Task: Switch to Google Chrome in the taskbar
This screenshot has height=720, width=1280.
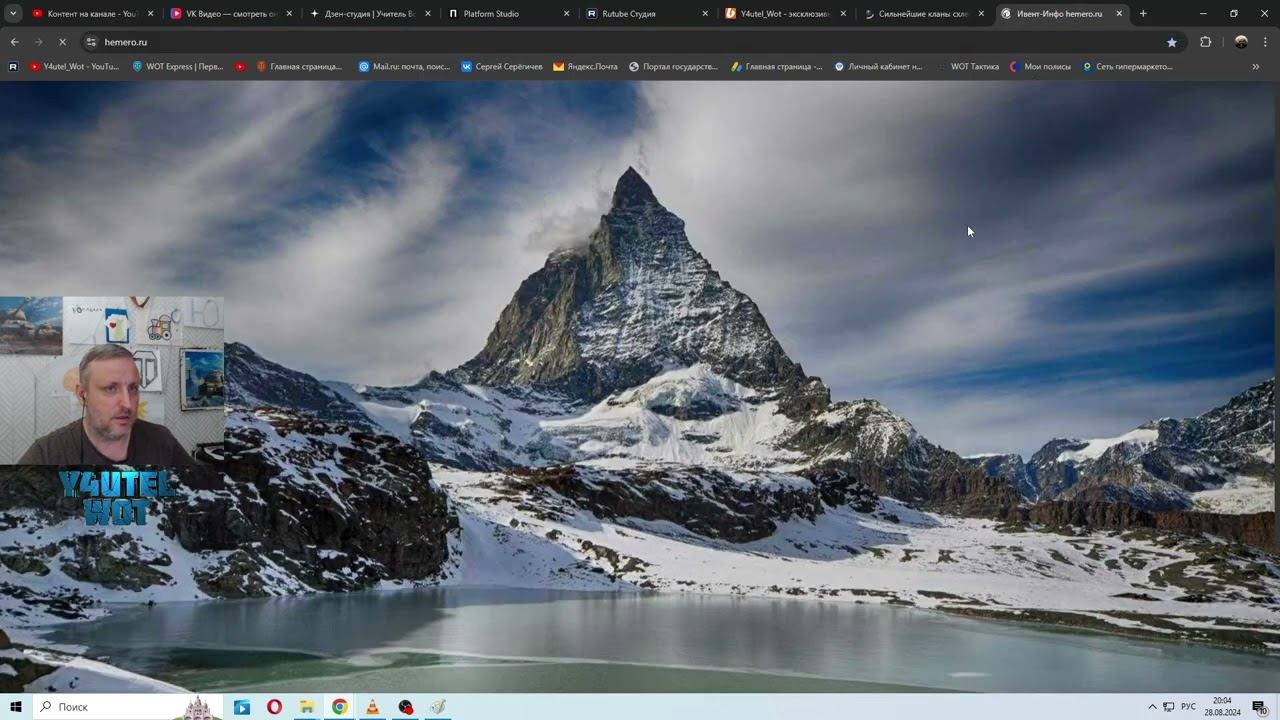Action: (340, 707)
